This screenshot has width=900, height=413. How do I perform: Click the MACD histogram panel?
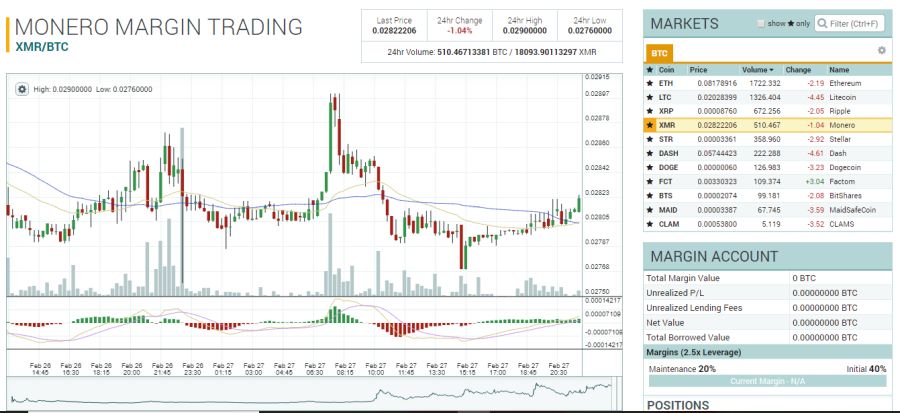pyautogui.click(x=294, y=323)
